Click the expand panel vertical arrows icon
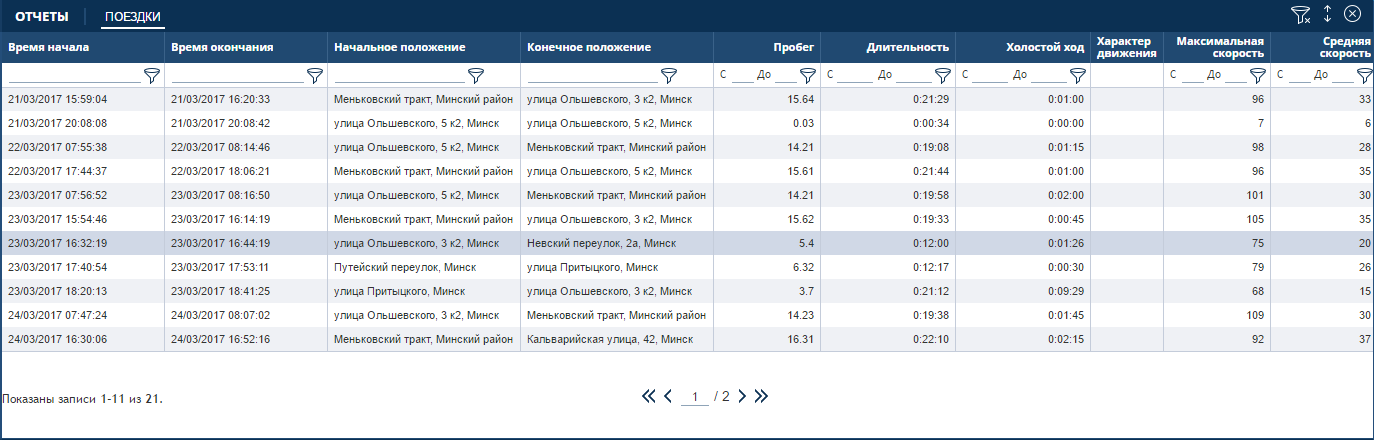Screen dimensions: 1374x440 [1327, 14]
